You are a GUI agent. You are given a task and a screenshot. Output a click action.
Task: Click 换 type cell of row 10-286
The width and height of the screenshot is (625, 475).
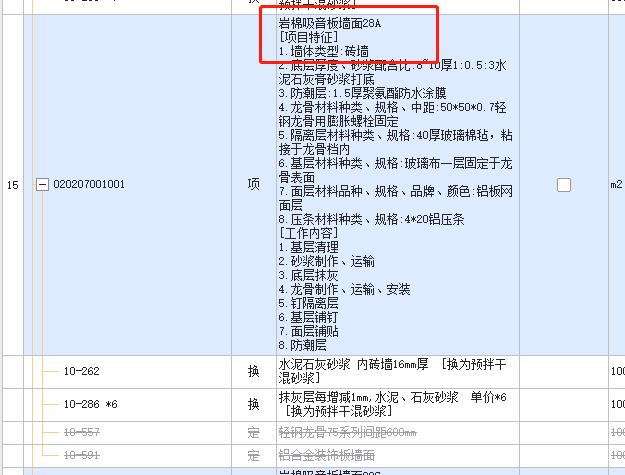(254, 405)
